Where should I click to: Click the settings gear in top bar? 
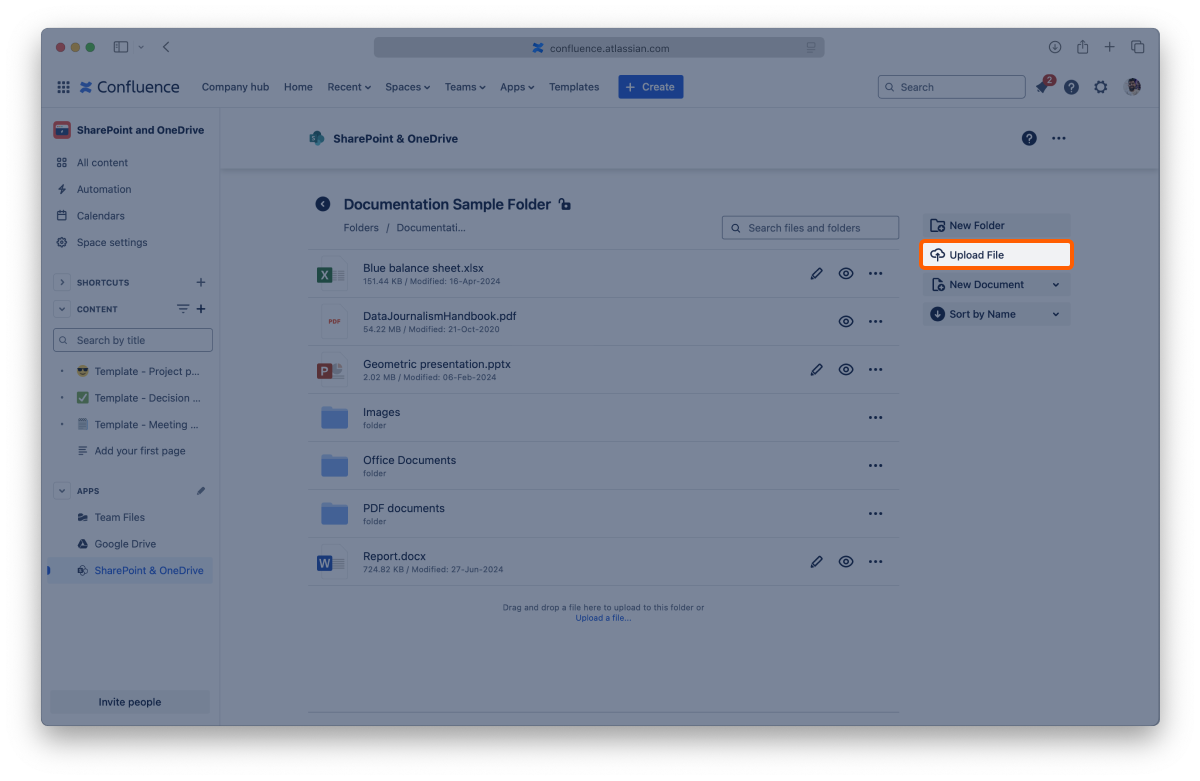click(x=1100, y=87)
